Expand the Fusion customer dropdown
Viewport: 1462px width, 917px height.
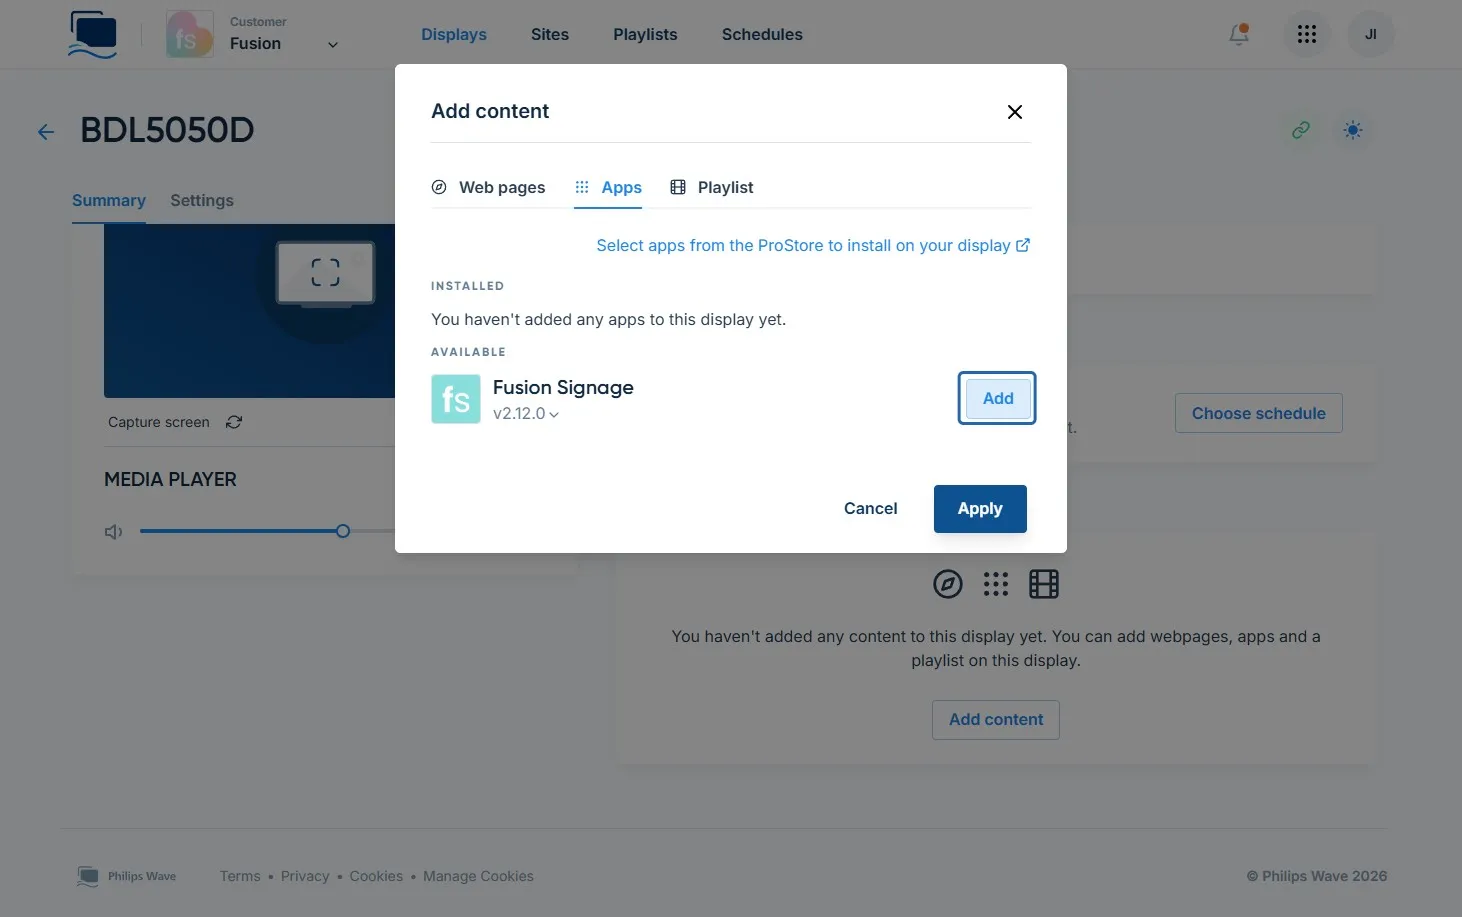[333, 44]
